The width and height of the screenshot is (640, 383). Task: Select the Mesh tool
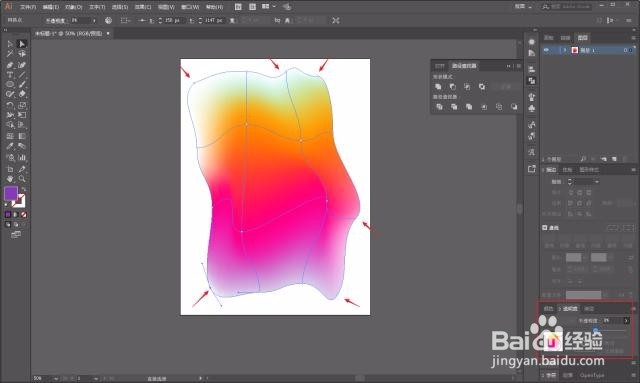click(10, 136)
